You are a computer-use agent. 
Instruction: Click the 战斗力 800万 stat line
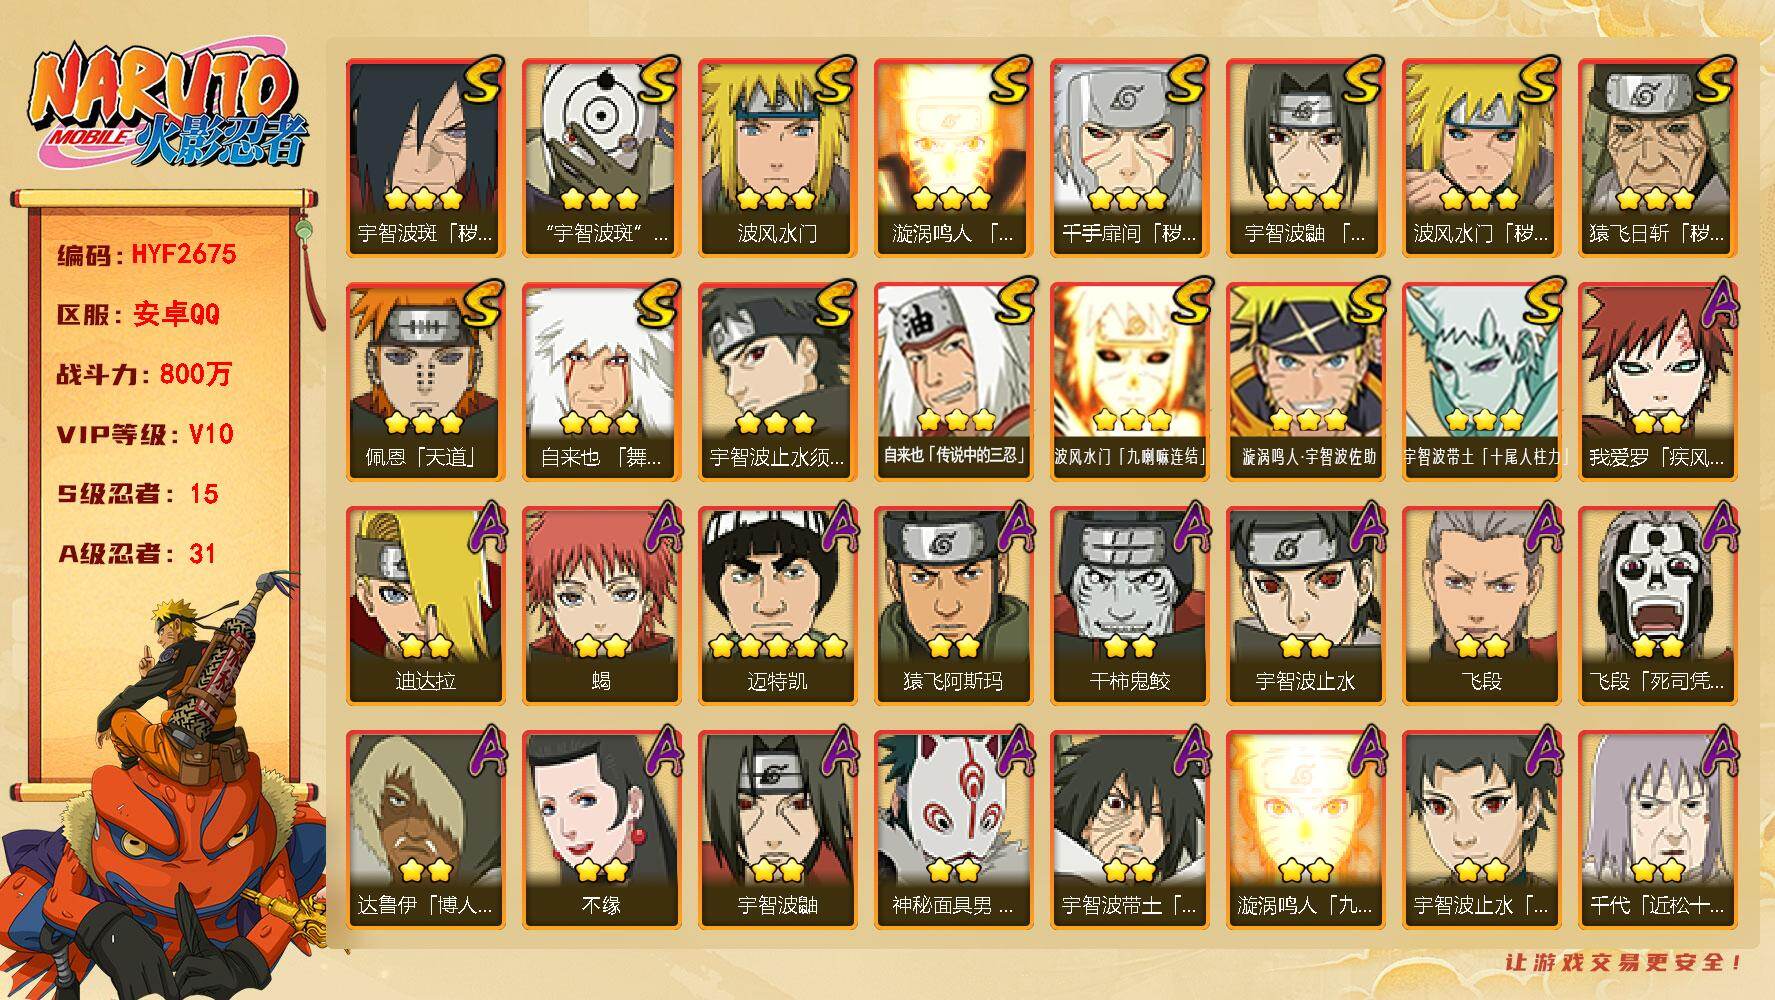click(x=144, y=374)
